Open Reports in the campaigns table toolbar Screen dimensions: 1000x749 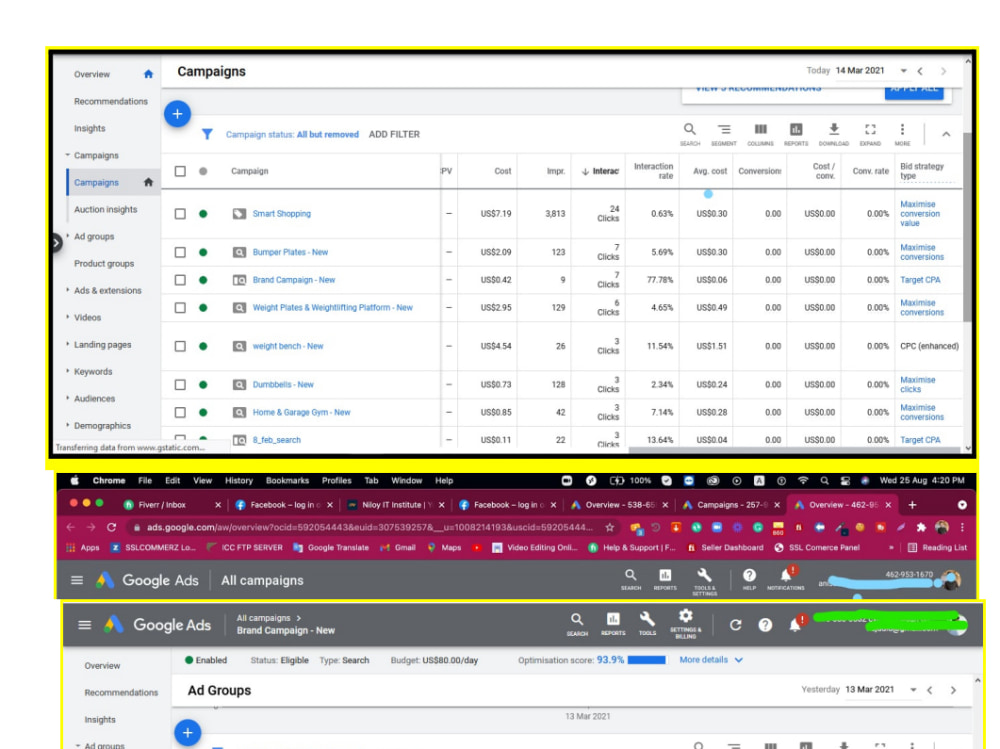tap(796, 134)
